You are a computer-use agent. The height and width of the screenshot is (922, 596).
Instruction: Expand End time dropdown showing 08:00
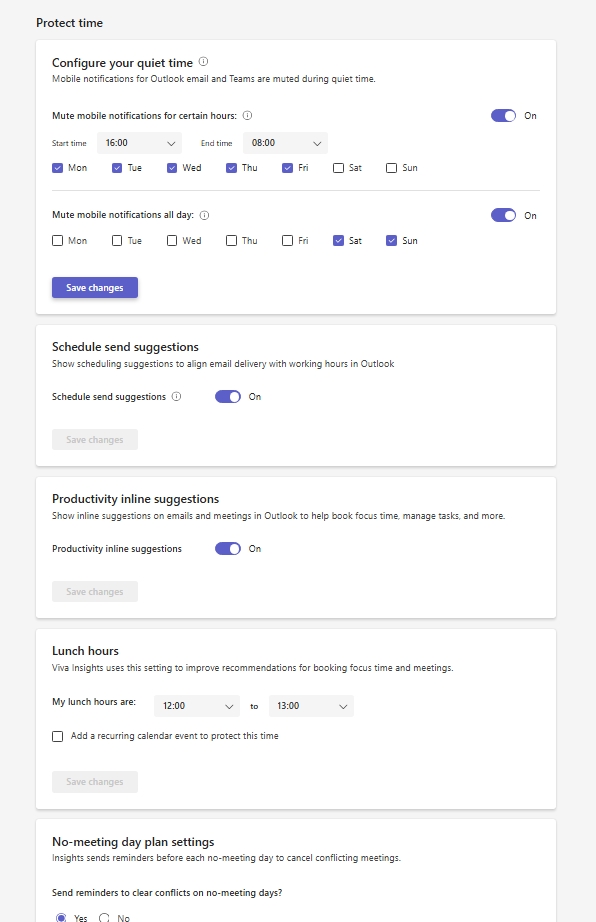[285, 143]
